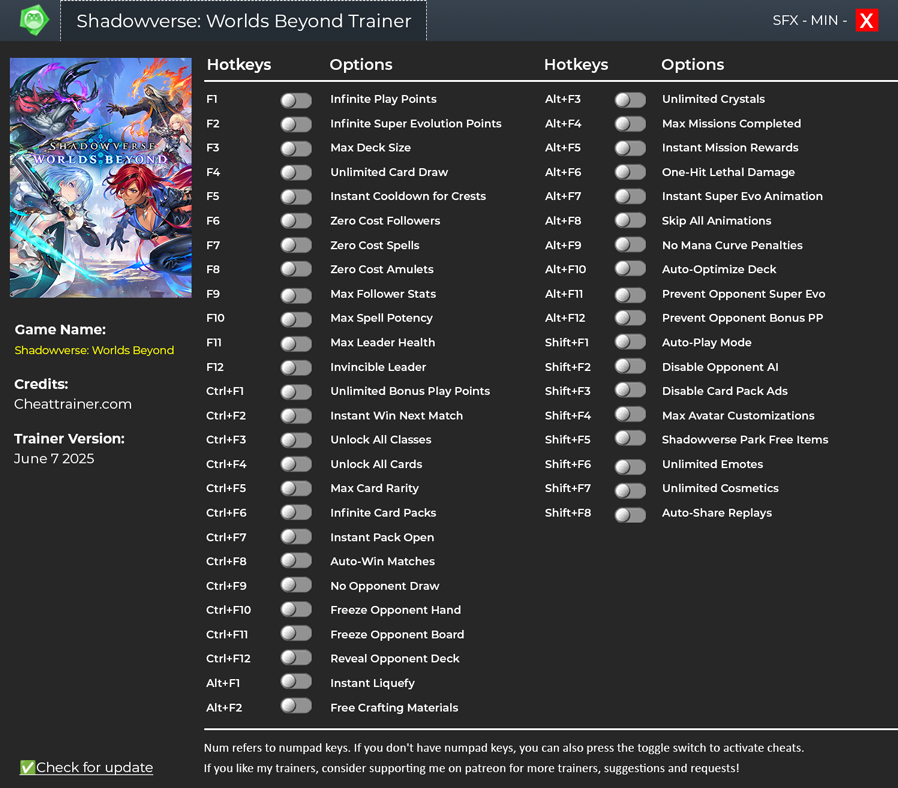
Task: Toggle Skip All Animations switch
Action: pyautogui.click(x=630, y=222)
